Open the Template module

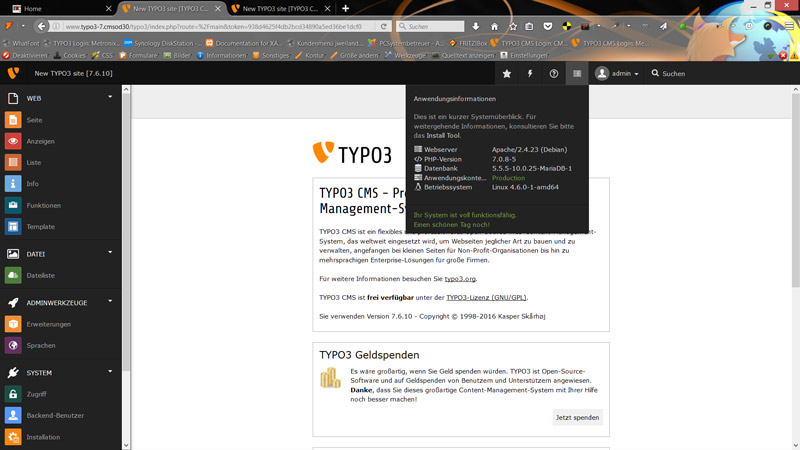coord(40,227)
